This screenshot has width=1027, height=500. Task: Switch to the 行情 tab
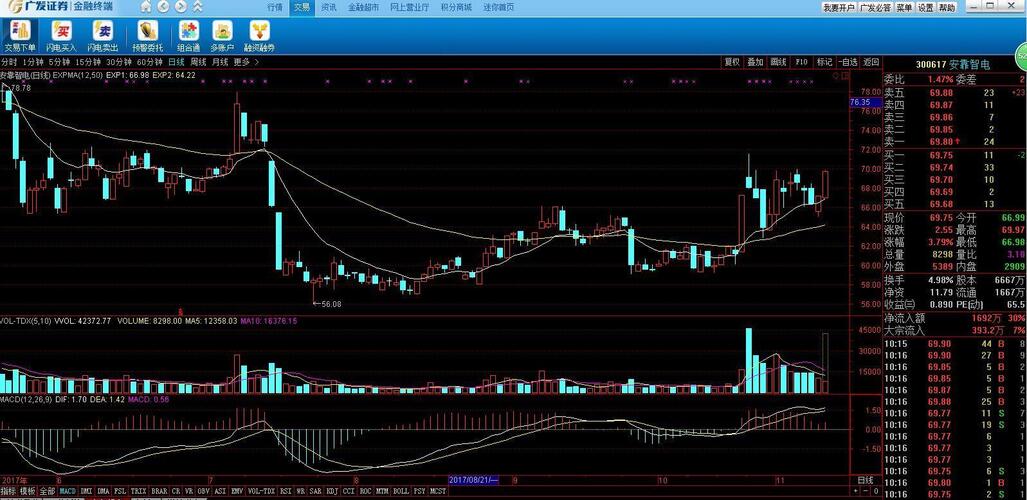(276, 7)
